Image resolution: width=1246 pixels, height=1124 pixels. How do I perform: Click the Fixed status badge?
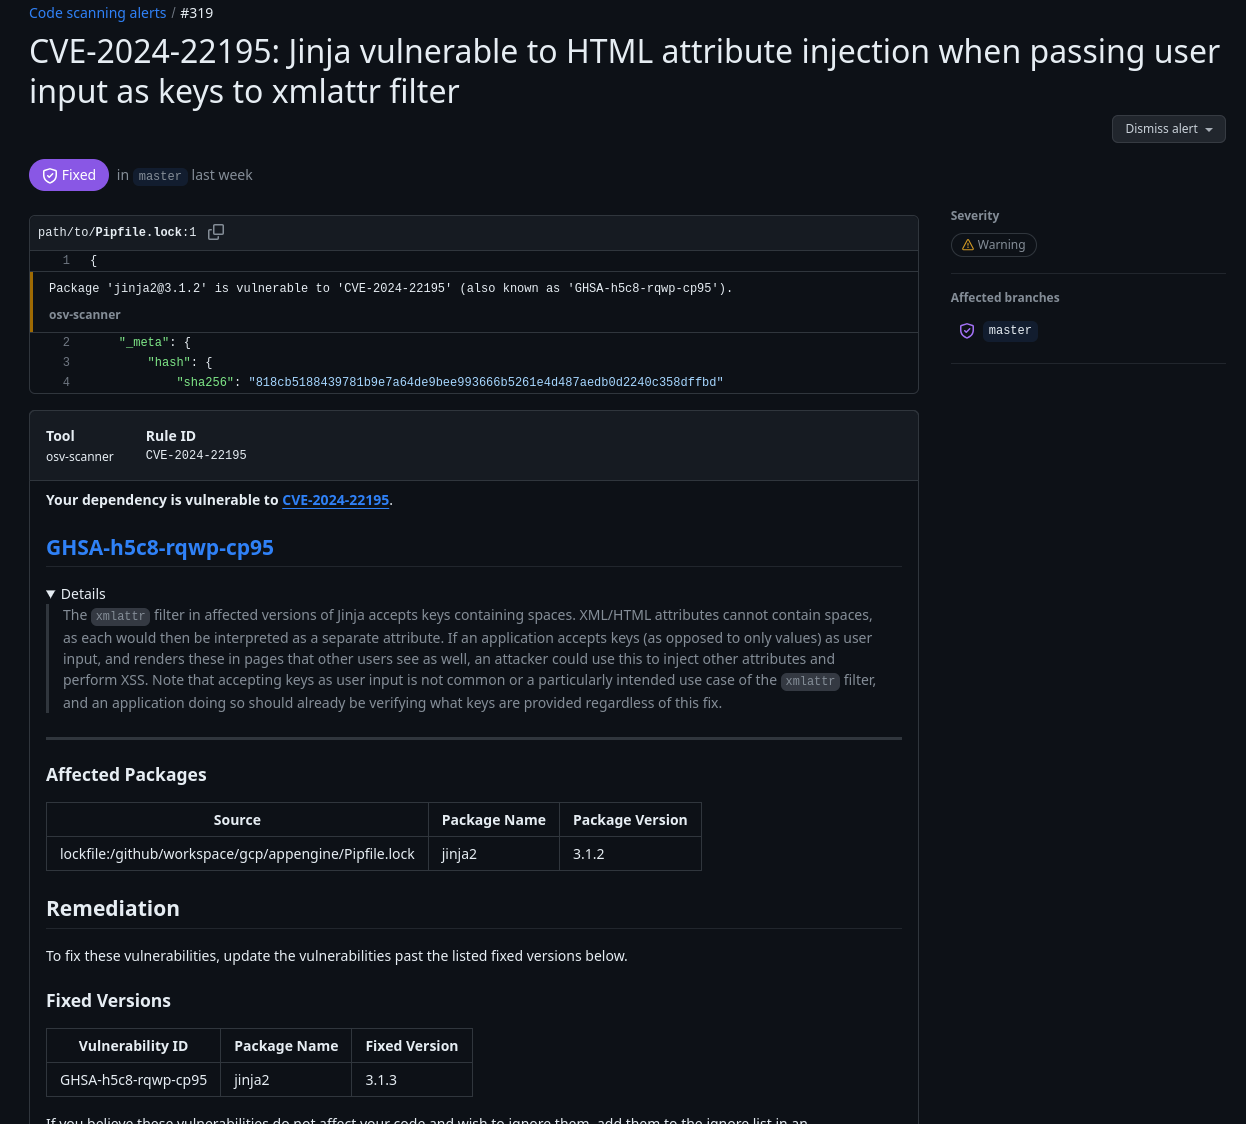69,175
